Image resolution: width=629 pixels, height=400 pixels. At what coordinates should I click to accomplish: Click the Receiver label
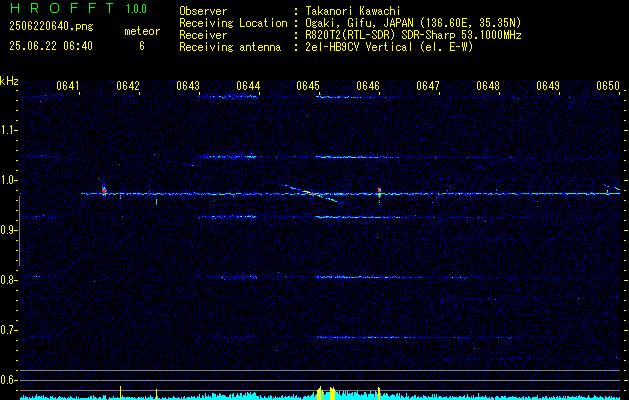pos(203,35)
